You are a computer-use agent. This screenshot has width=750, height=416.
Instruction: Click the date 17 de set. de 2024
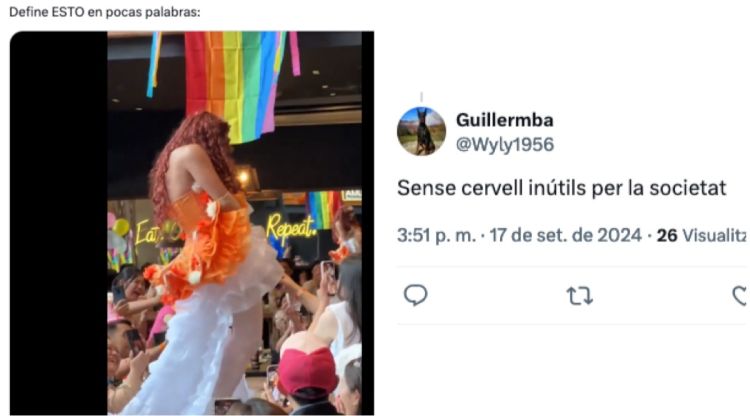565,235
